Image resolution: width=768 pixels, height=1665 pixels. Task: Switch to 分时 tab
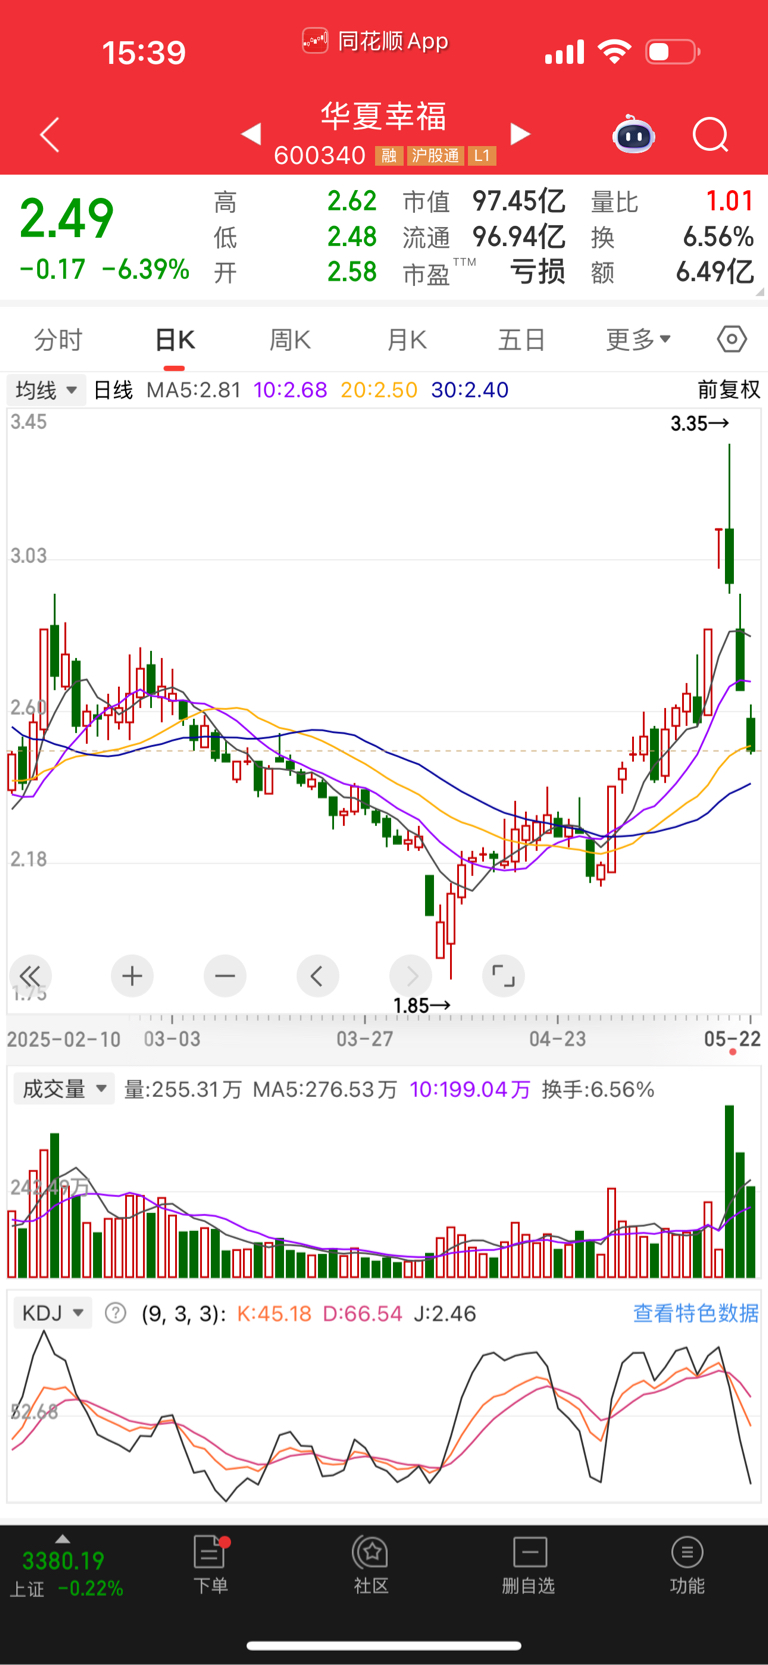tap(58, 340)
